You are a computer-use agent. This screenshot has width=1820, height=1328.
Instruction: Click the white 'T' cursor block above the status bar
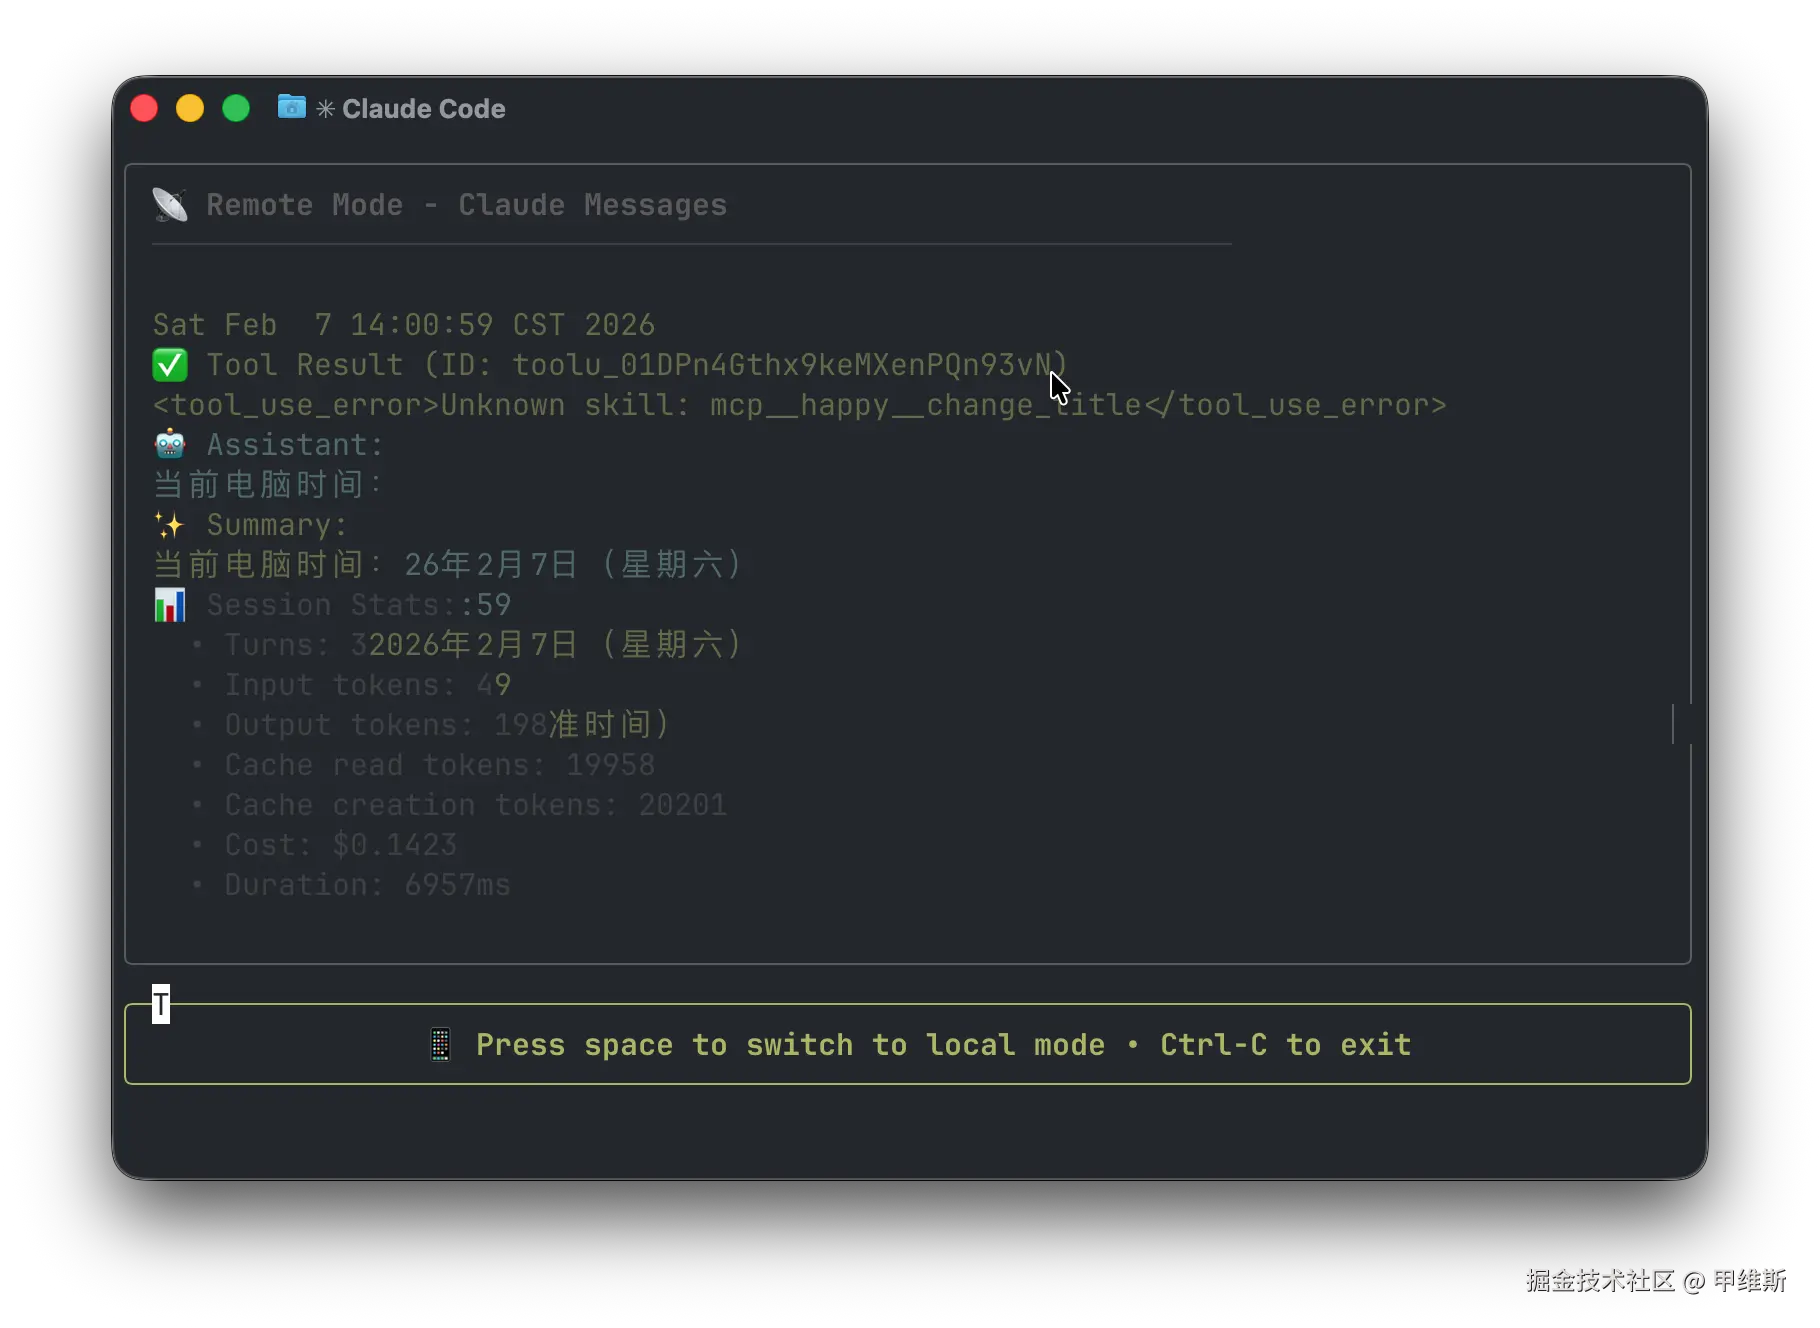pyautogui.click(x=161, y=1004)
